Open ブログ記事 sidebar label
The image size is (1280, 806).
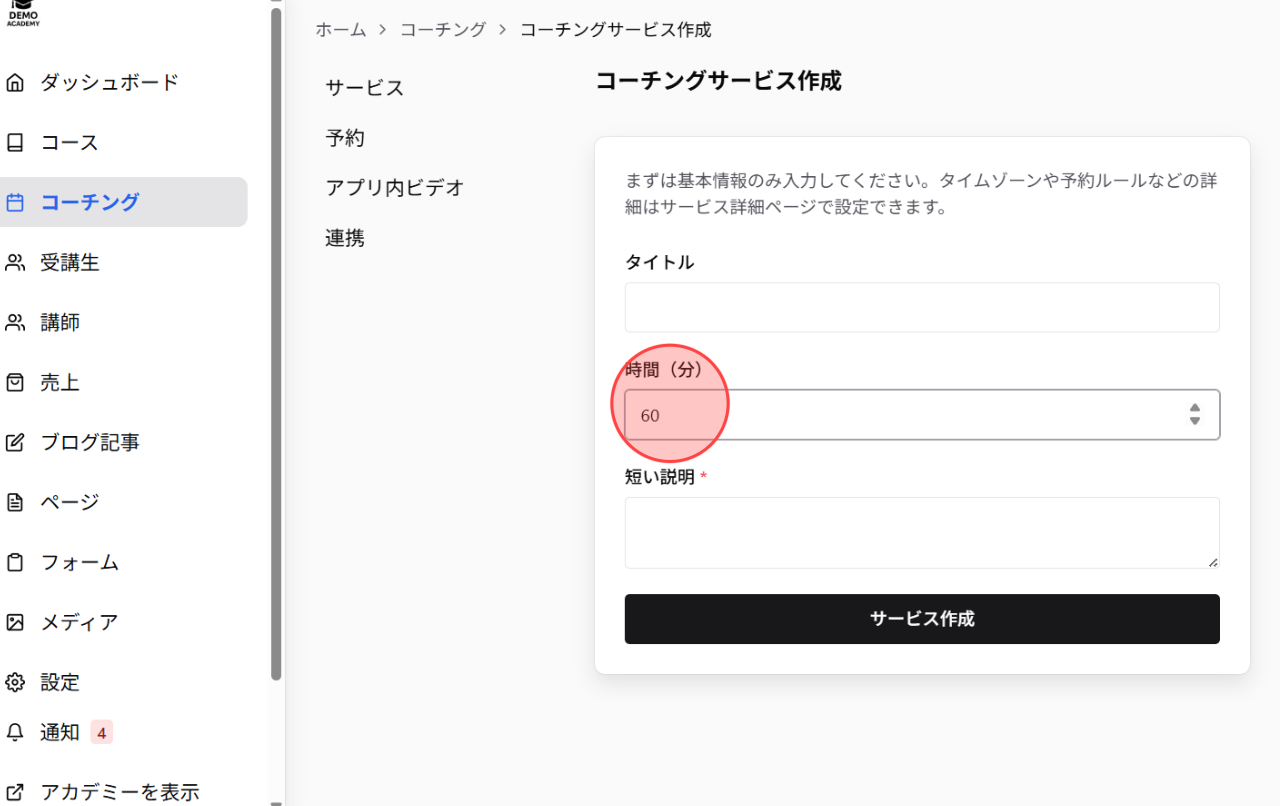90,442
